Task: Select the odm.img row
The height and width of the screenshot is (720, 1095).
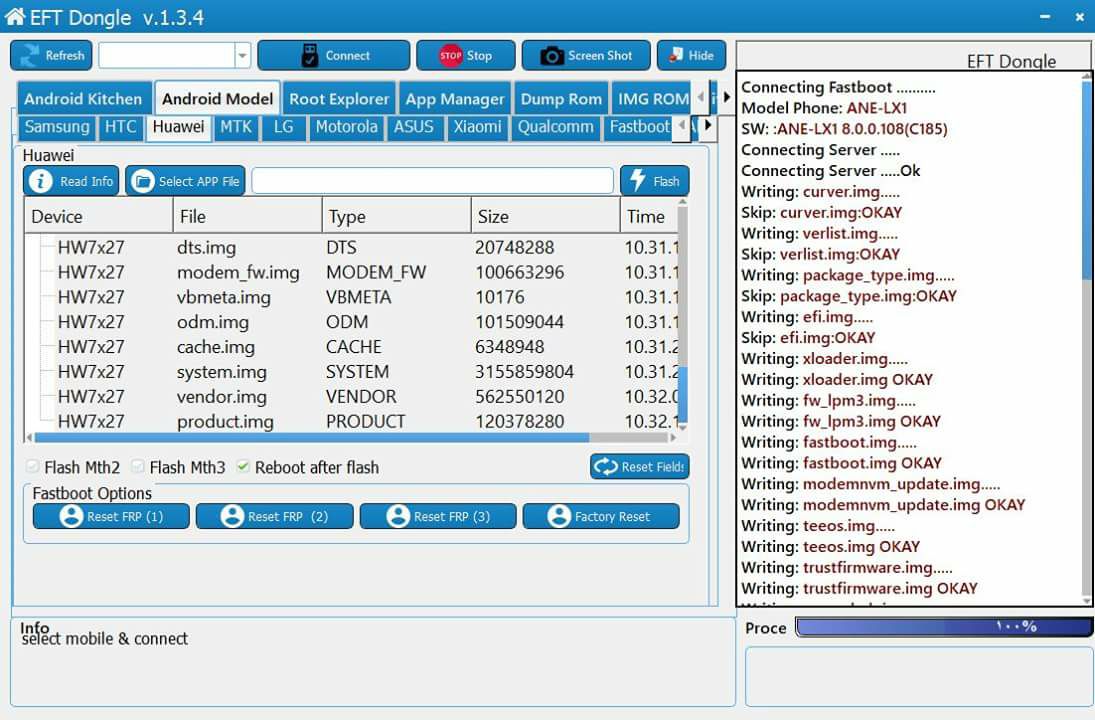Action: pos(352,322)
